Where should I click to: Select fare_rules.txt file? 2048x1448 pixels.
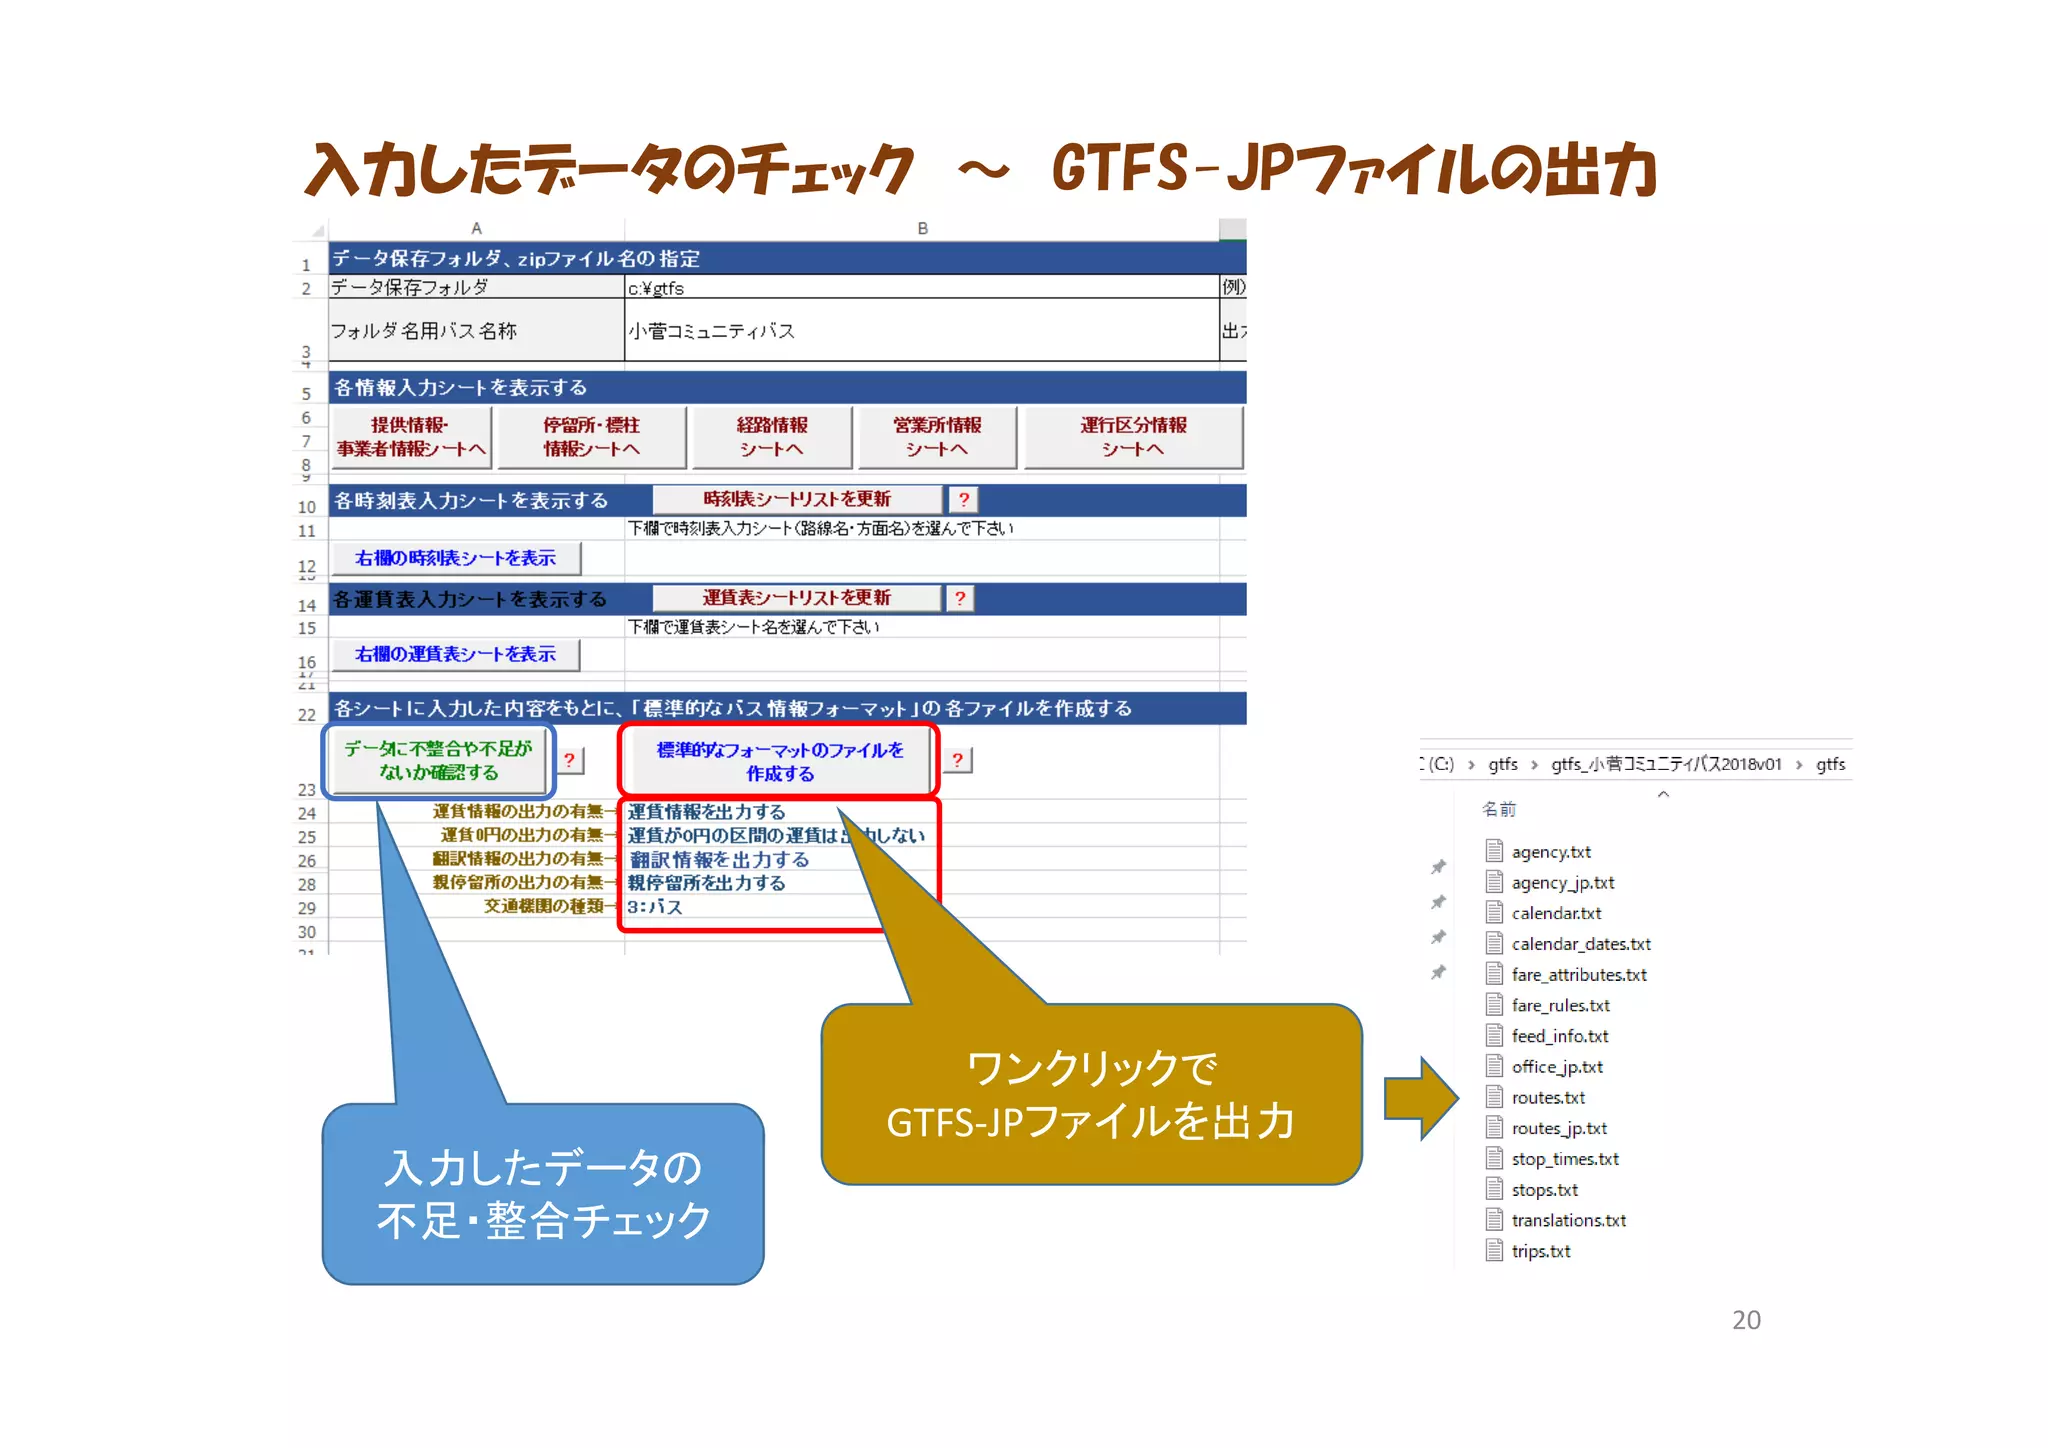(x=1561, y=1006)
